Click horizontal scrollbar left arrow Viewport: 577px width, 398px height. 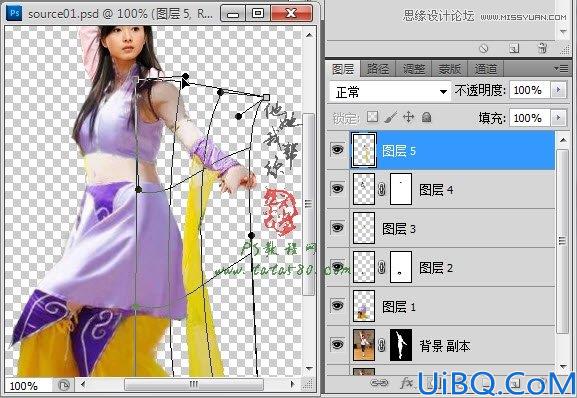point(83,385)
